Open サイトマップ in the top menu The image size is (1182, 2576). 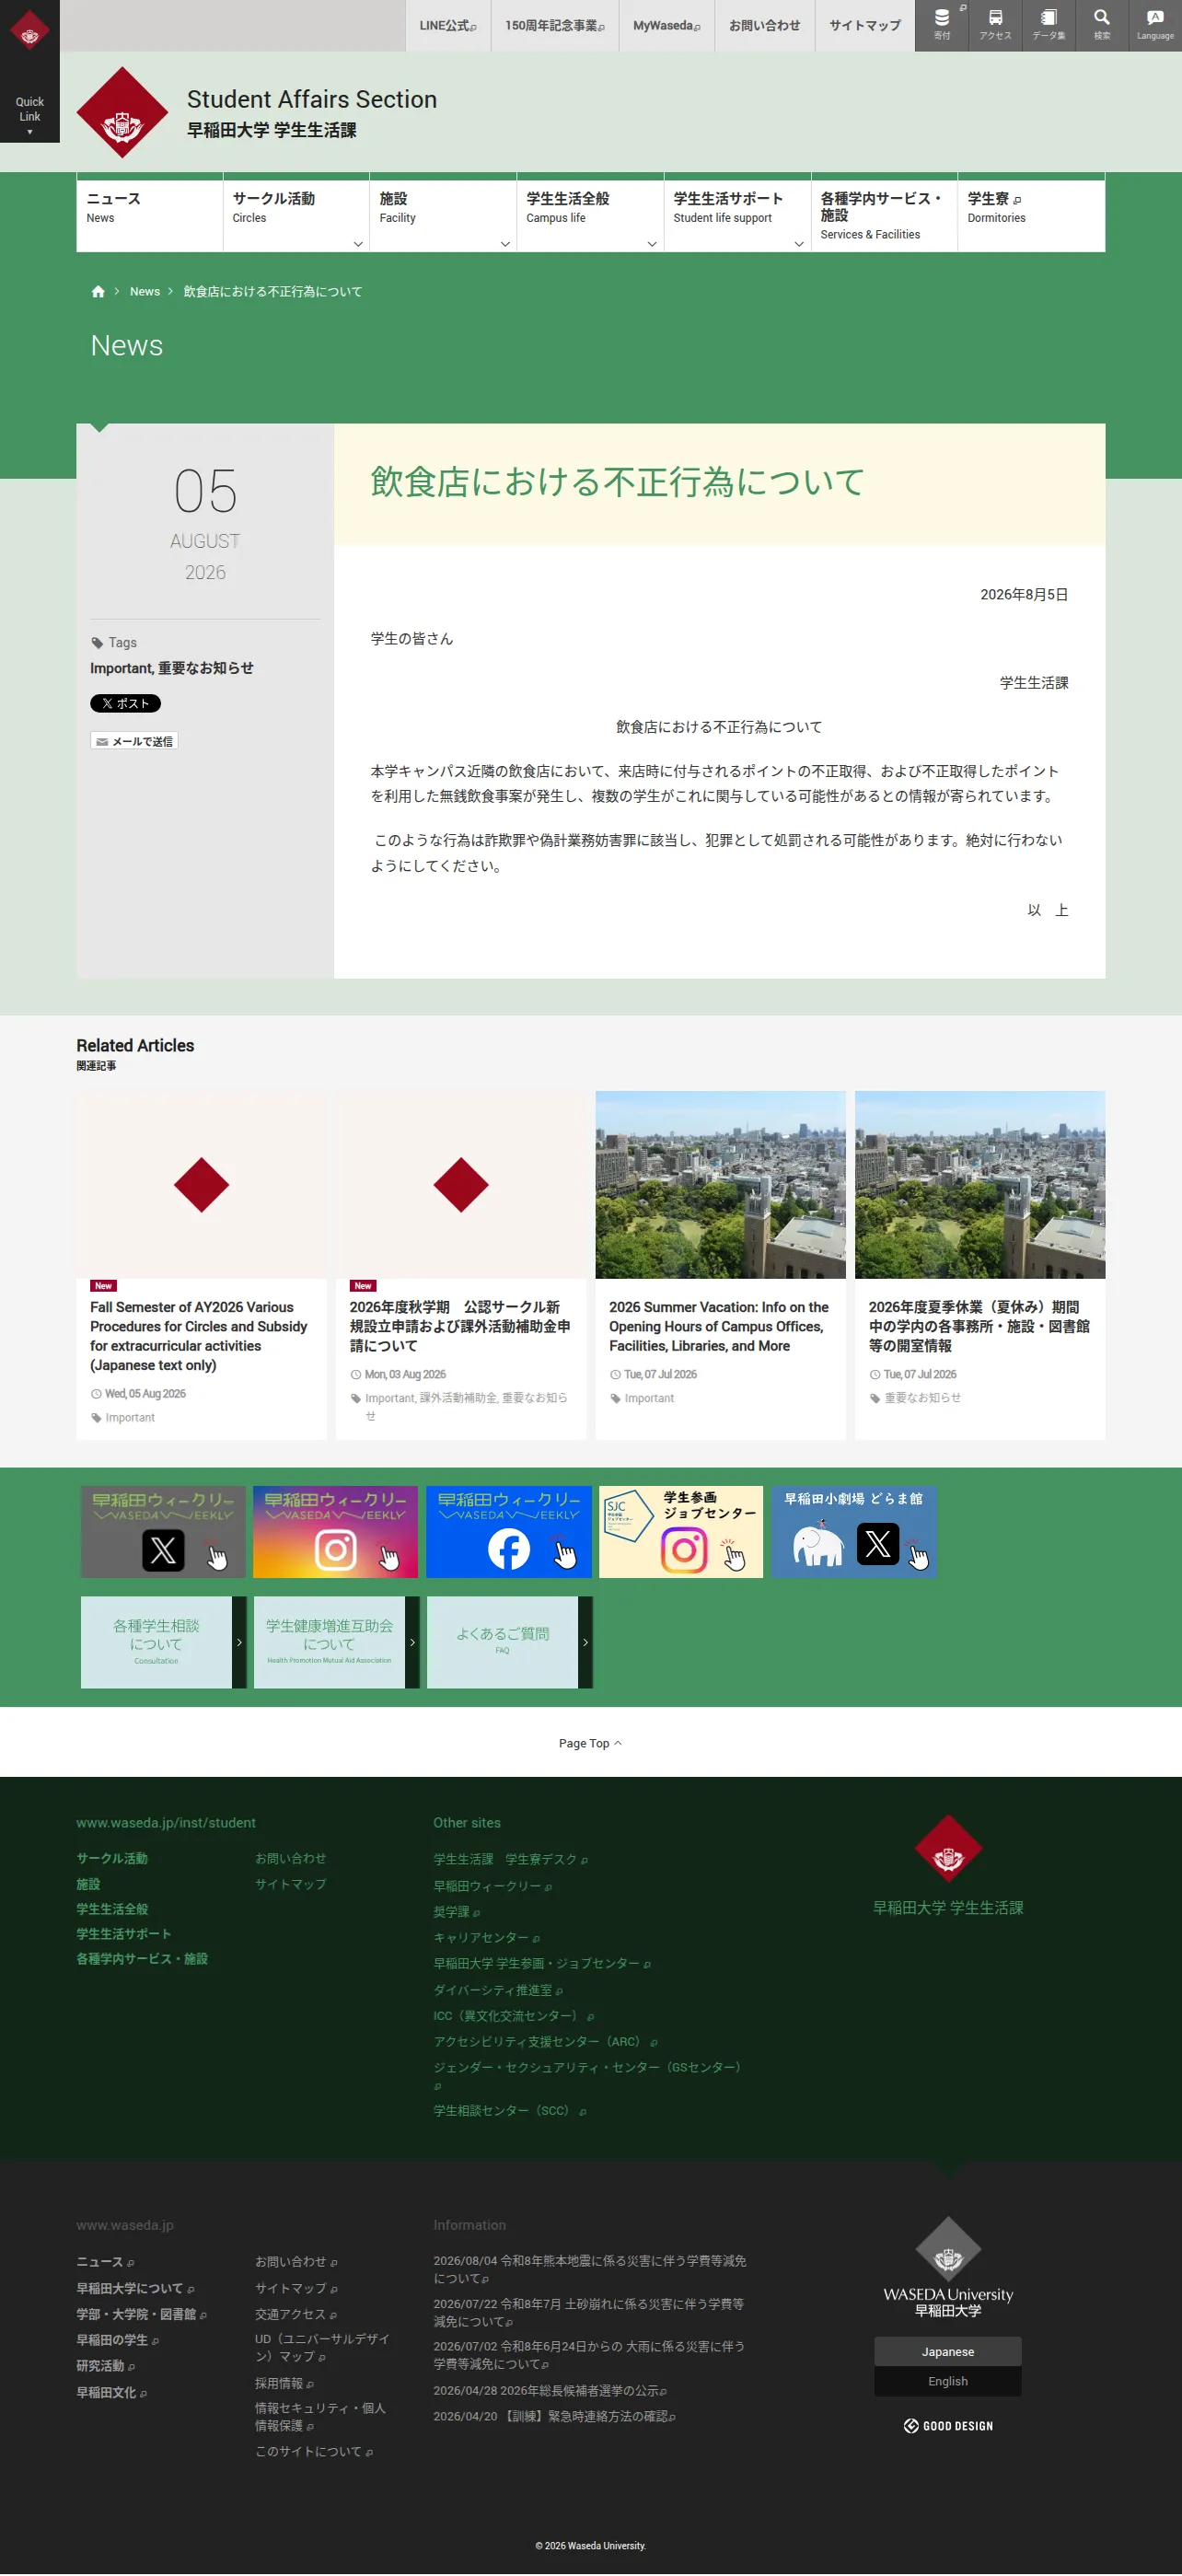click(865, 25)
